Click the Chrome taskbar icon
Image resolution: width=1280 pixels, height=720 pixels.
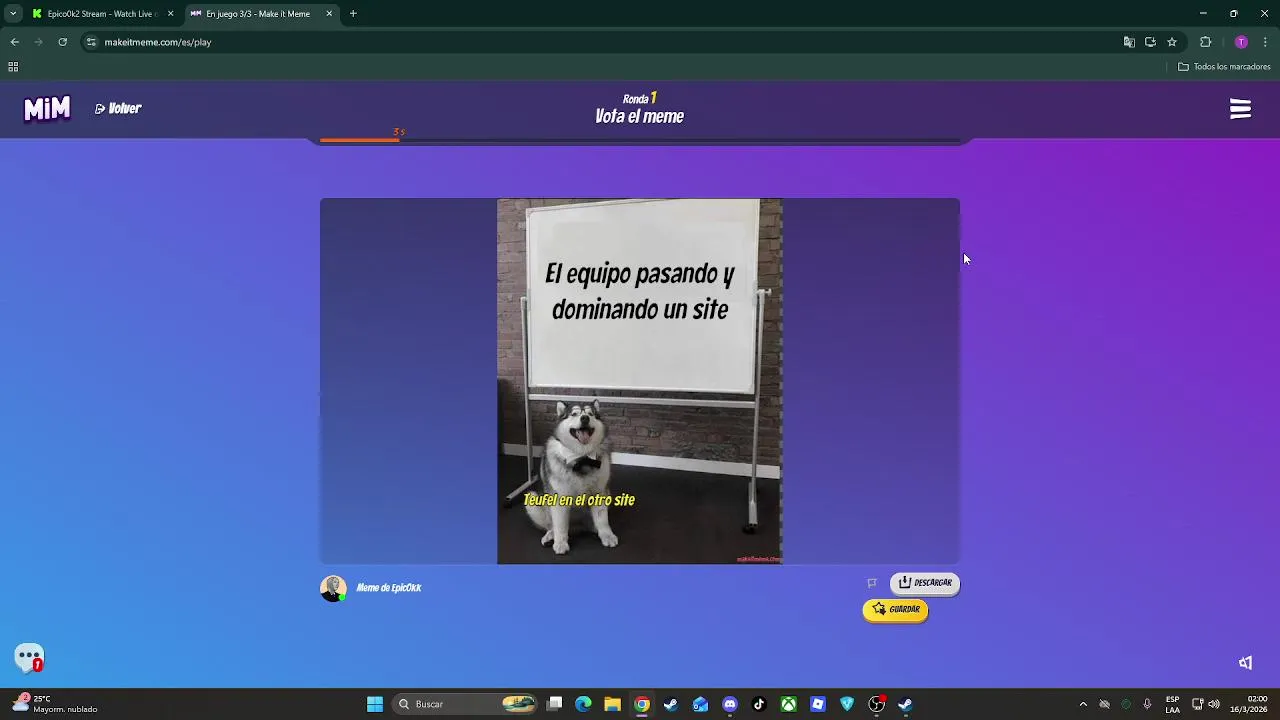[642, 704]
